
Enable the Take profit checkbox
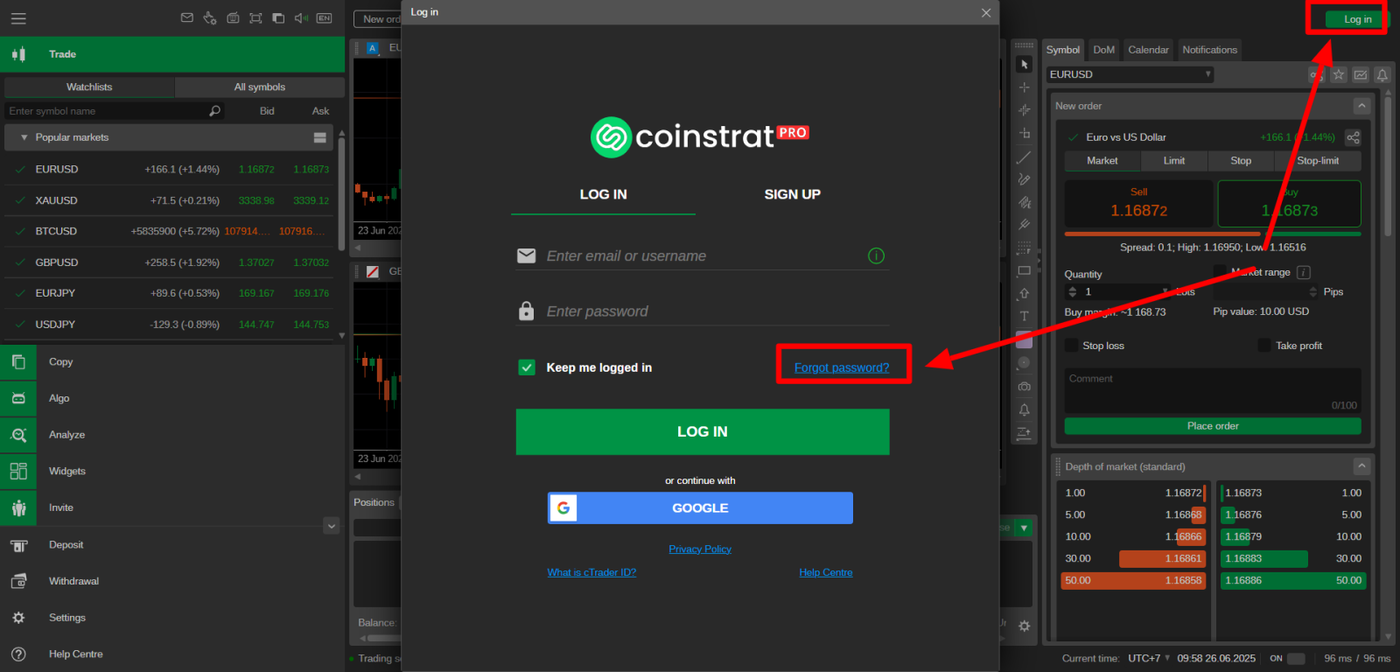point(1264,345)
